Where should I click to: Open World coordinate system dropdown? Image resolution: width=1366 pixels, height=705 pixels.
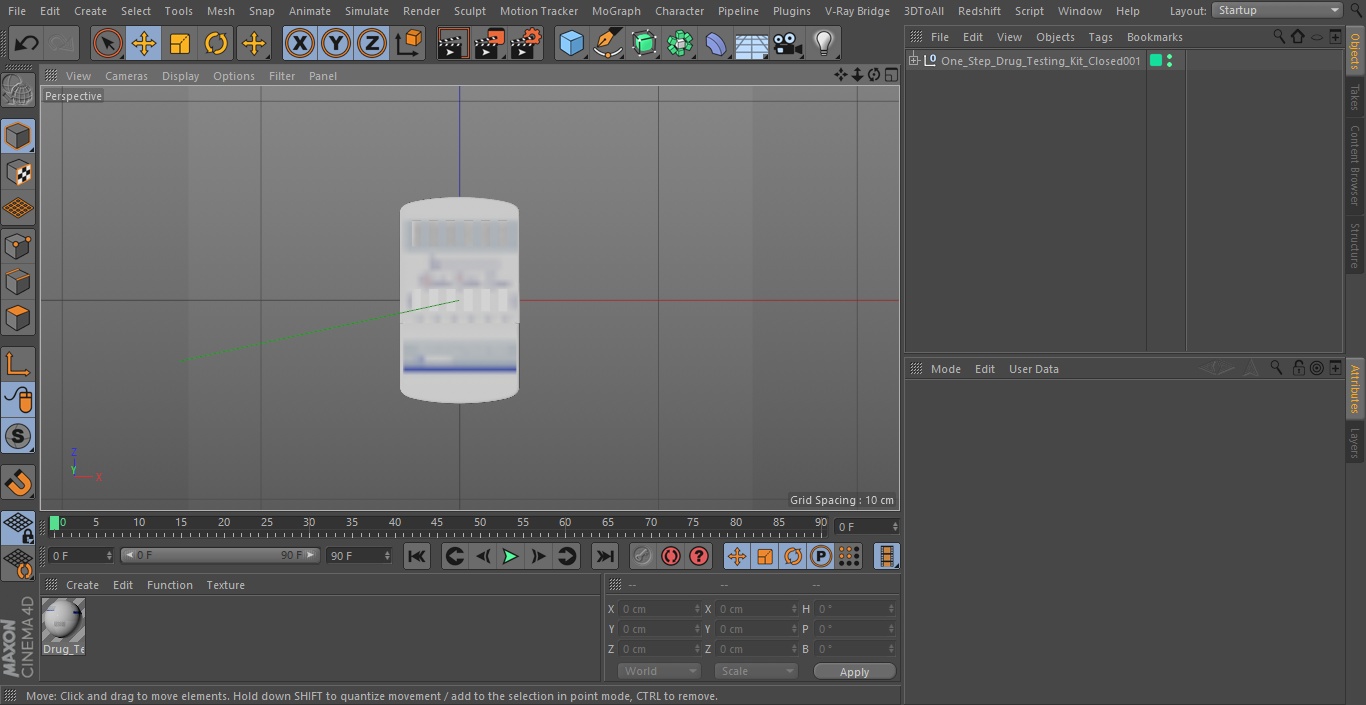coord(659,671)
